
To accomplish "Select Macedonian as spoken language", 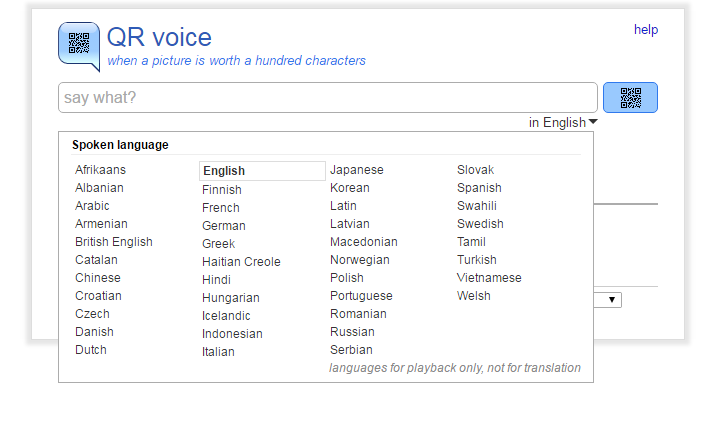I will coord(363,242).
